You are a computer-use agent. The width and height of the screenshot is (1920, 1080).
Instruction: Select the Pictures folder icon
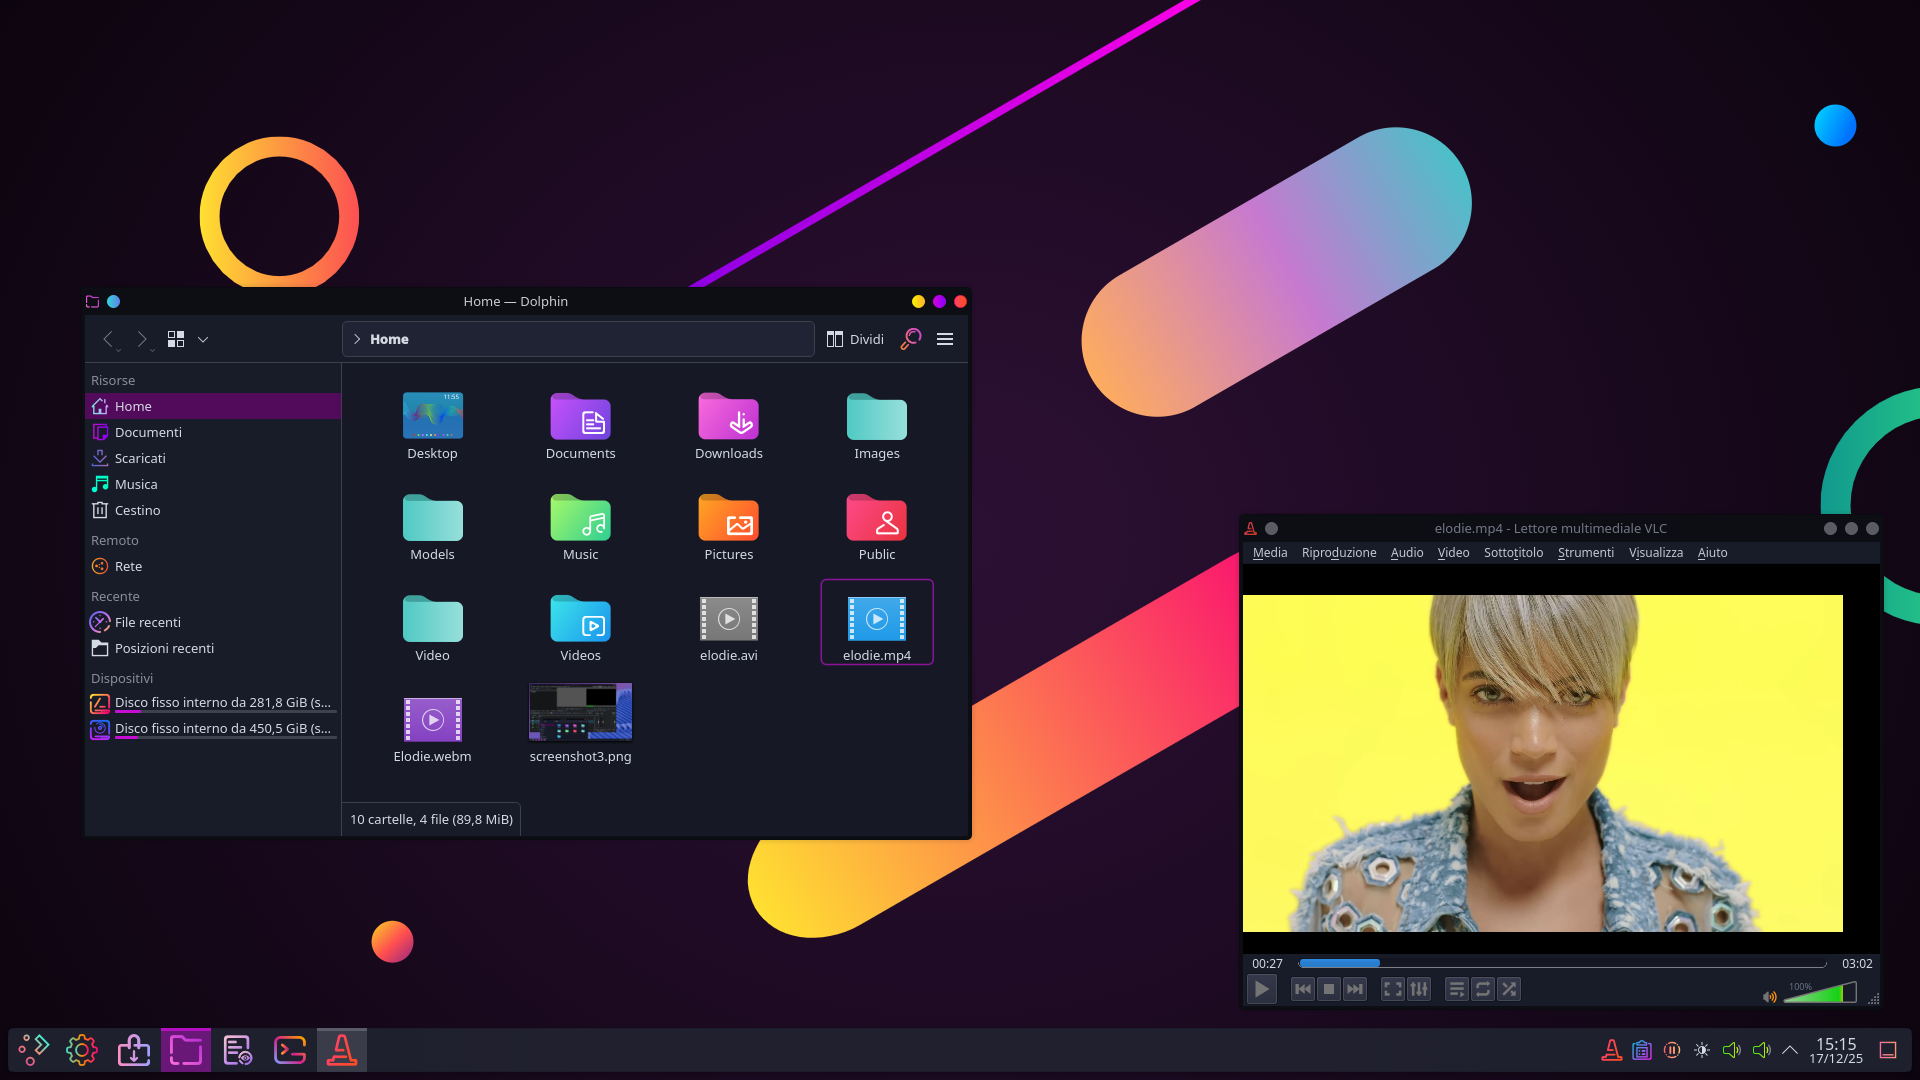tap(729, 518)
